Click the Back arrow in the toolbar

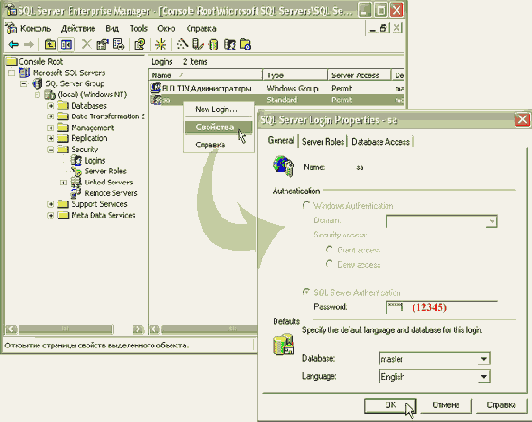coord(14,44)
